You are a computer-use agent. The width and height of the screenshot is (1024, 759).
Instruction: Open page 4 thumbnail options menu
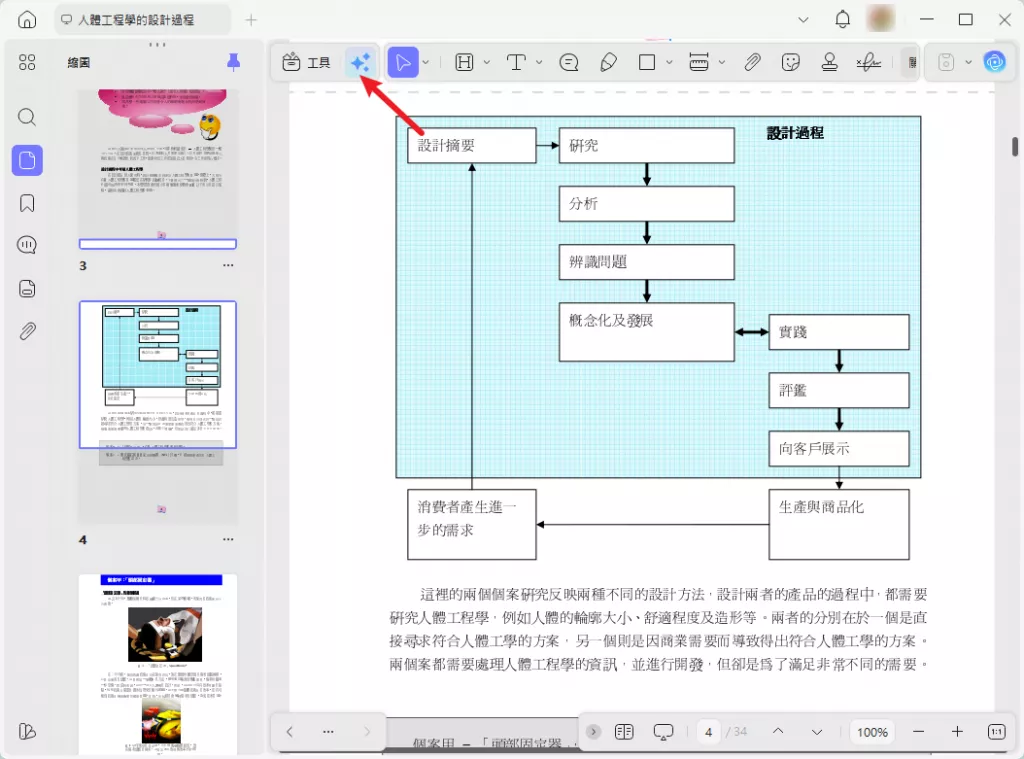[x=228, y=540]
